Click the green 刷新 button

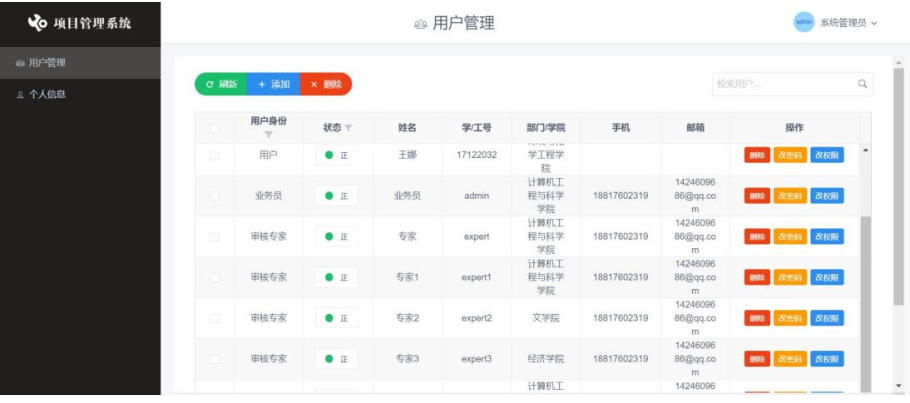pyautogui.click(x=221, y=84)
